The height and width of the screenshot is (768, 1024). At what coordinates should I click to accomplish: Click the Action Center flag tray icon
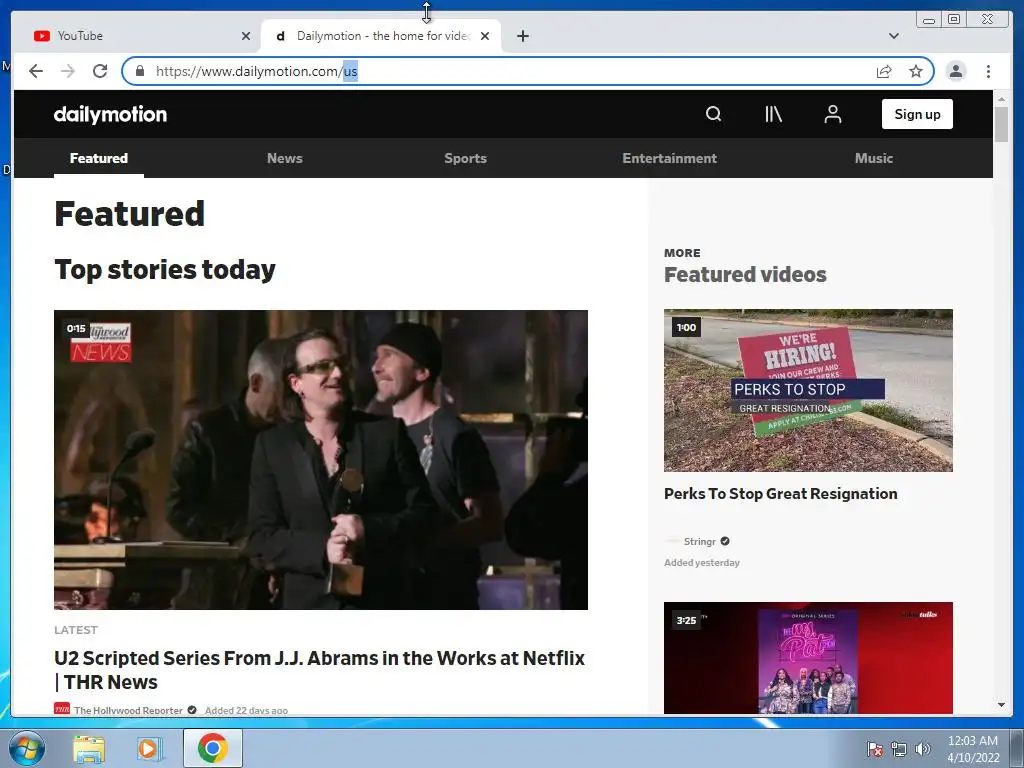pyautogui.click(x=874, y=749)
